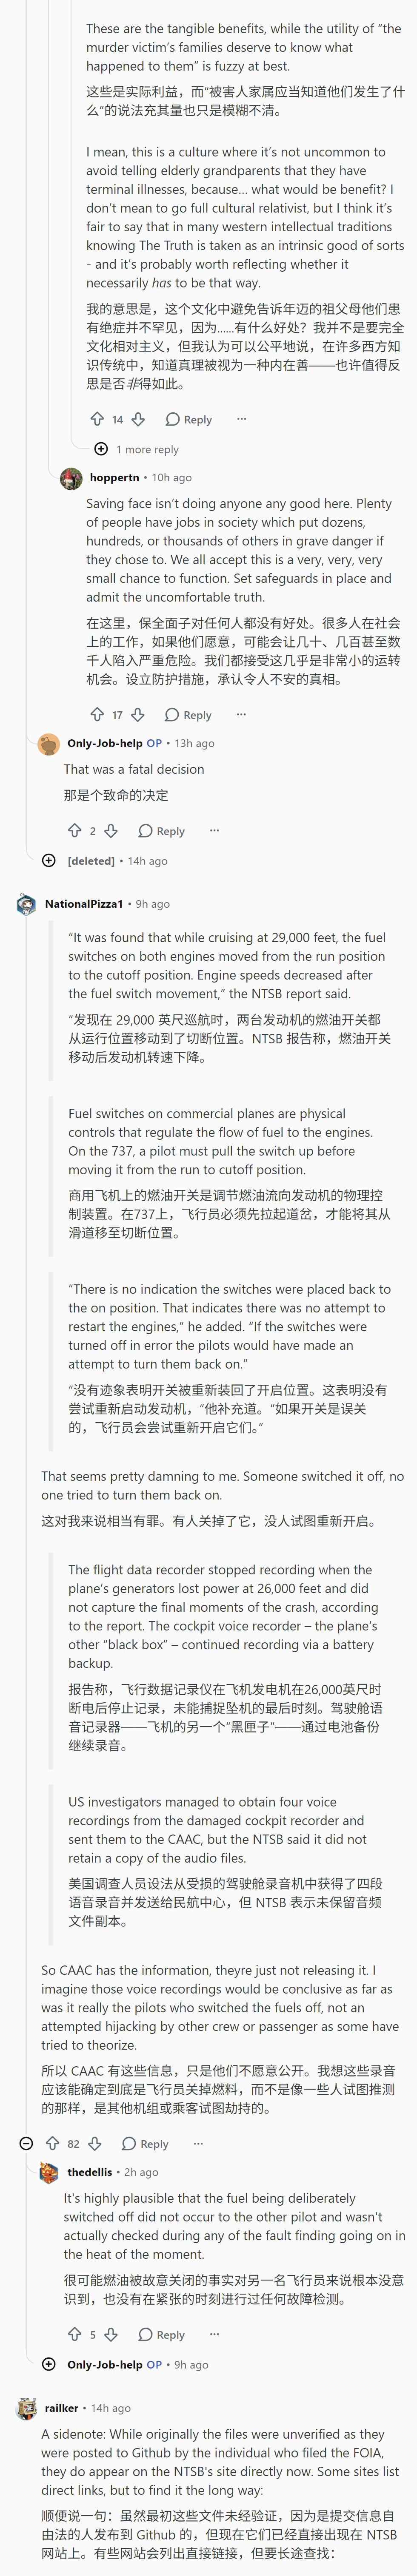Screen dimensions: 417x2576
Task: Open more options on the 14-point comment
Action: click(x=241, y=419)
